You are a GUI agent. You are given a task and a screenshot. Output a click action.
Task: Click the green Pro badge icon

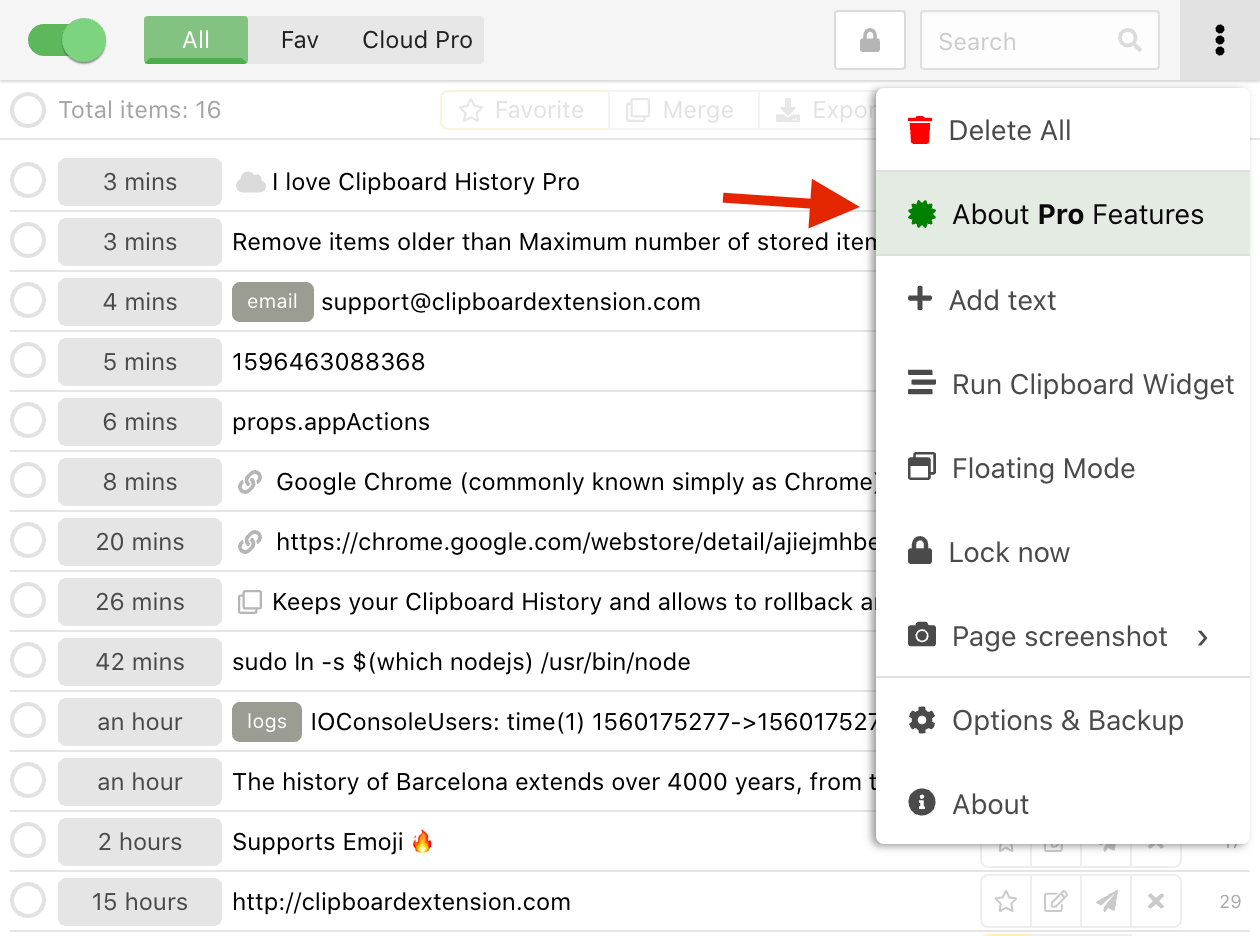(921, 214)
